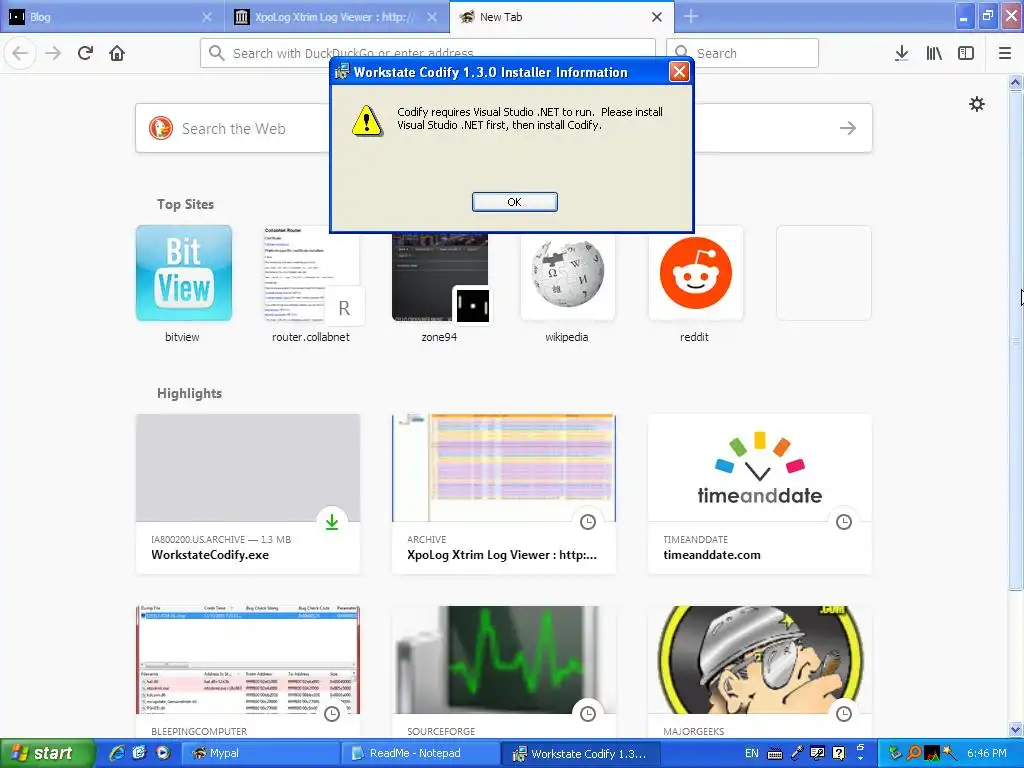Open the BLEEPINGCOMPUTER highlight card
Screen dimensions: 1024x768
tap(248, 672)
